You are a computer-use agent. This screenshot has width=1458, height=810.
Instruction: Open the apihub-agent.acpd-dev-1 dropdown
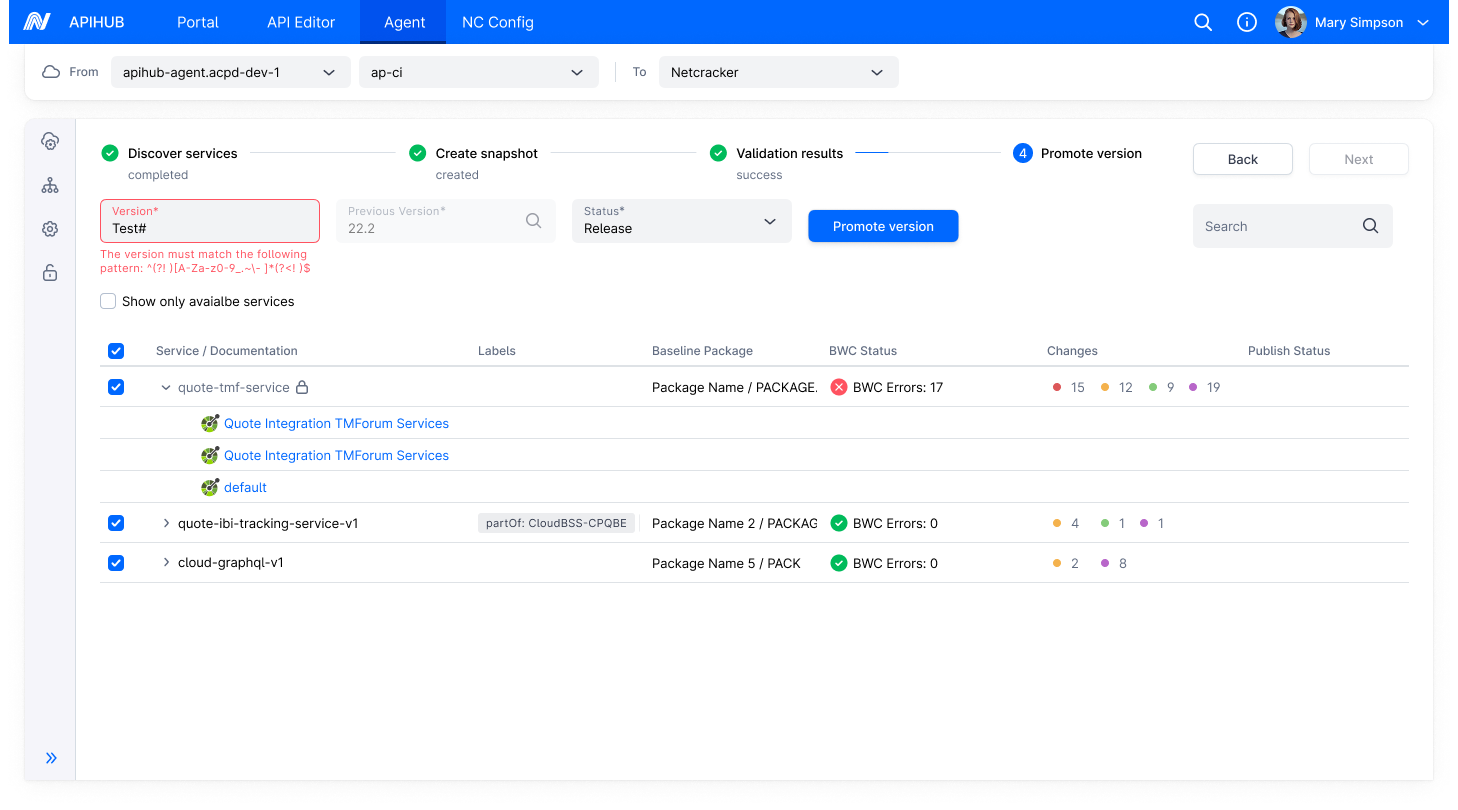point(231,72)
